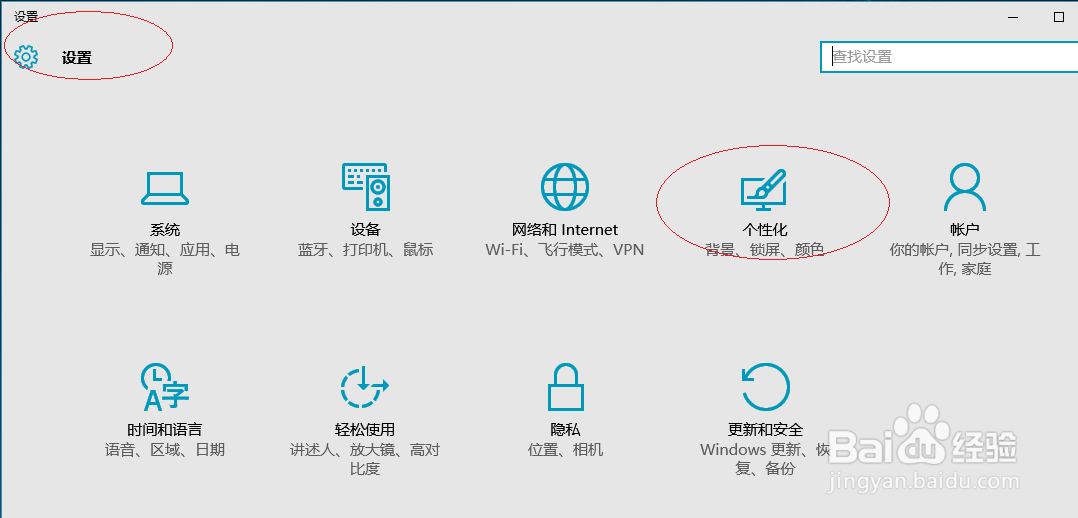Screen dimensions: 1078x518
Task: Select 更新和安全 label text
Action: click(x=765, y=430)
